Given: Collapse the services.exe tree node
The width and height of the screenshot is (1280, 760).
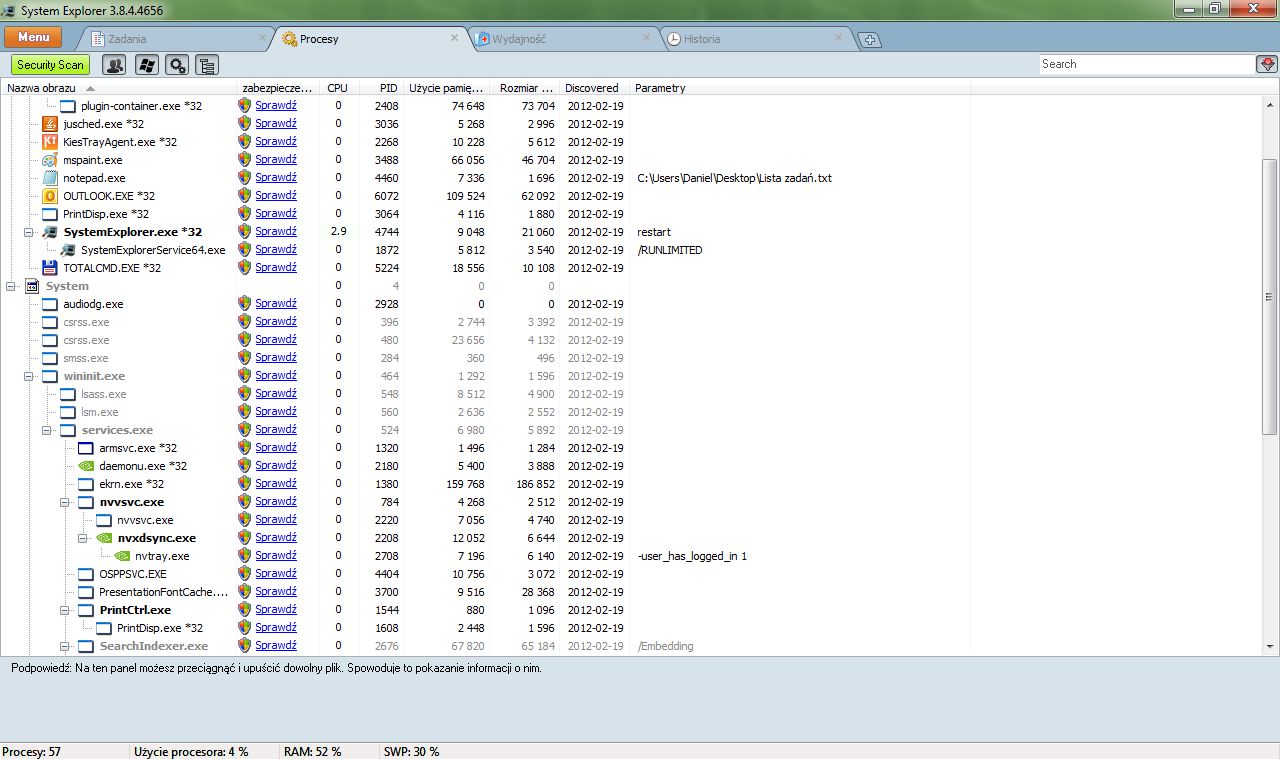Looking at the screenshot, I should coord(47,430).
